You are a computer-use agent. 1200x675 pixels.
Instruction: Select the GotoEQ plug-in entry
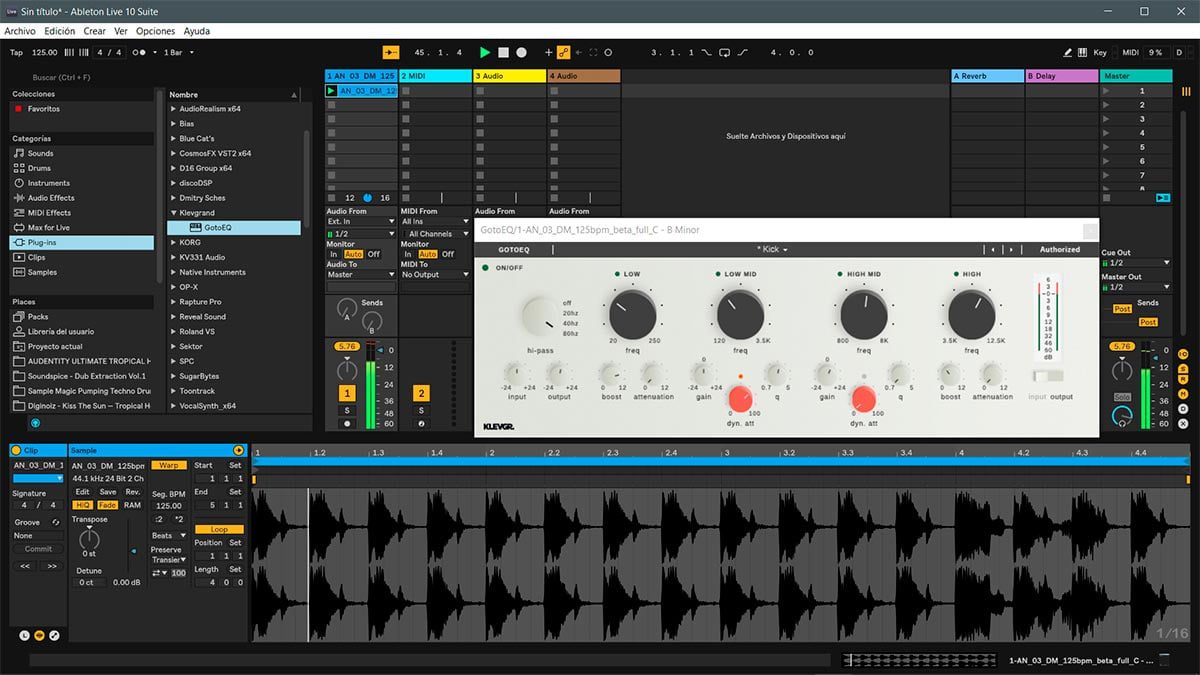233,227
